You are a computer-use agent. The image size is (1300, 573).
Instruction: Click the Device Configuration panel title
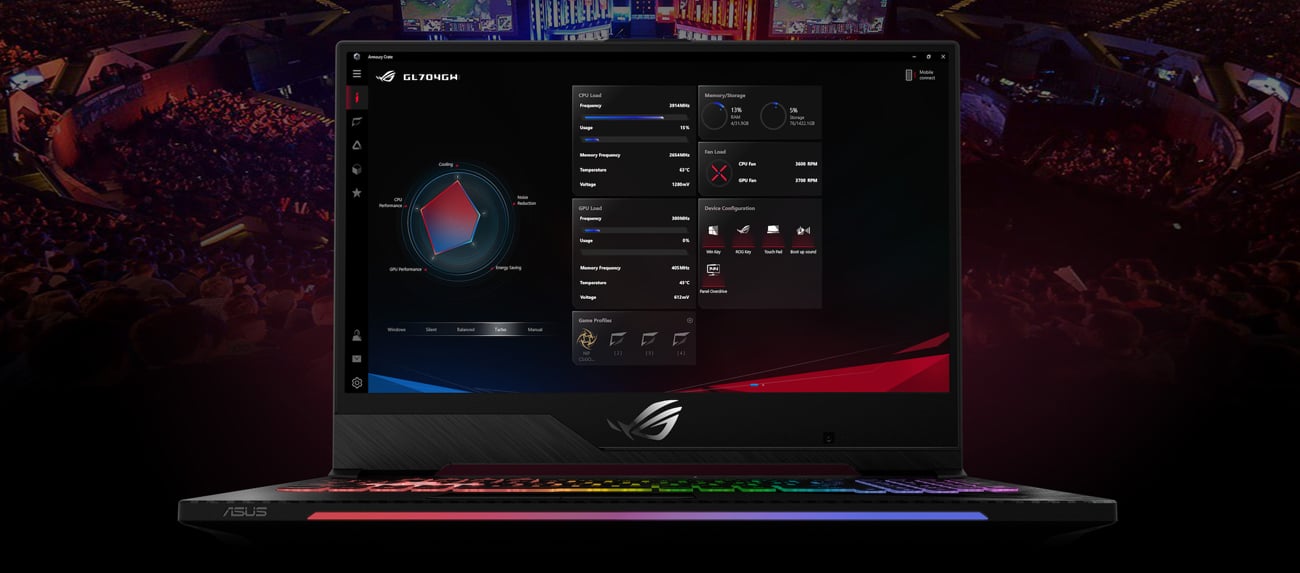click(x=730, y=208)
